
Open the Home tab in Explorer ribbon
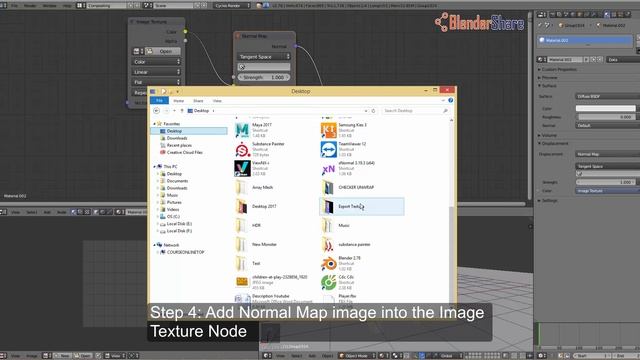pyautogui.click(x=178, y=100)
